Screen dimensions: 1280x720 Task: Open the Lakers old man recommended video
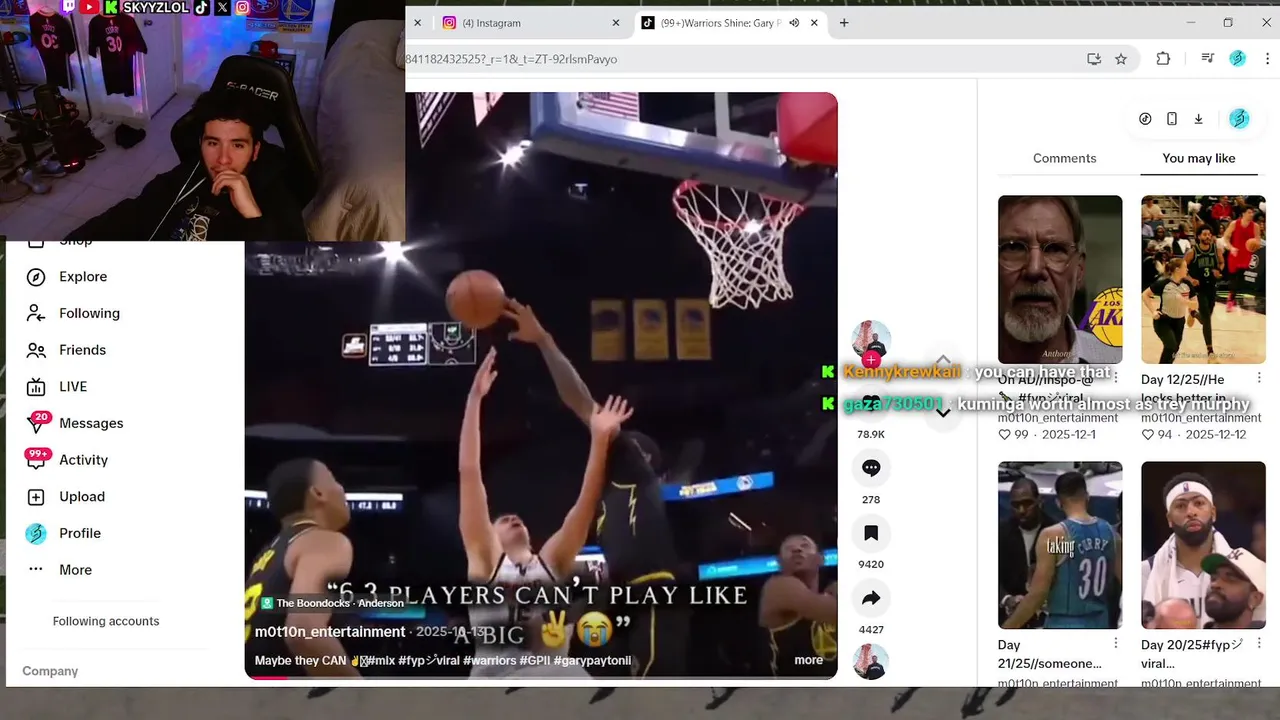[x=1060, y=279]
